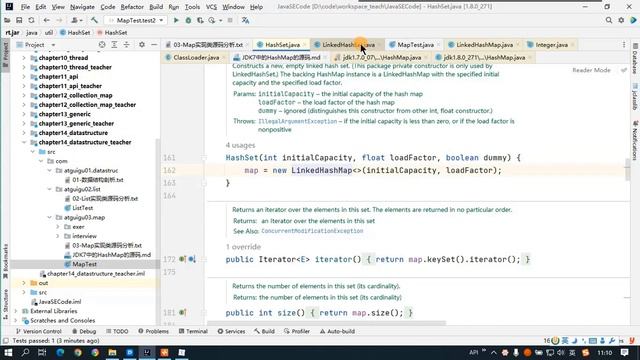Expand chapter11_api folder
Image resolution: width=640 pixels, height=360 pixels.
24,77
